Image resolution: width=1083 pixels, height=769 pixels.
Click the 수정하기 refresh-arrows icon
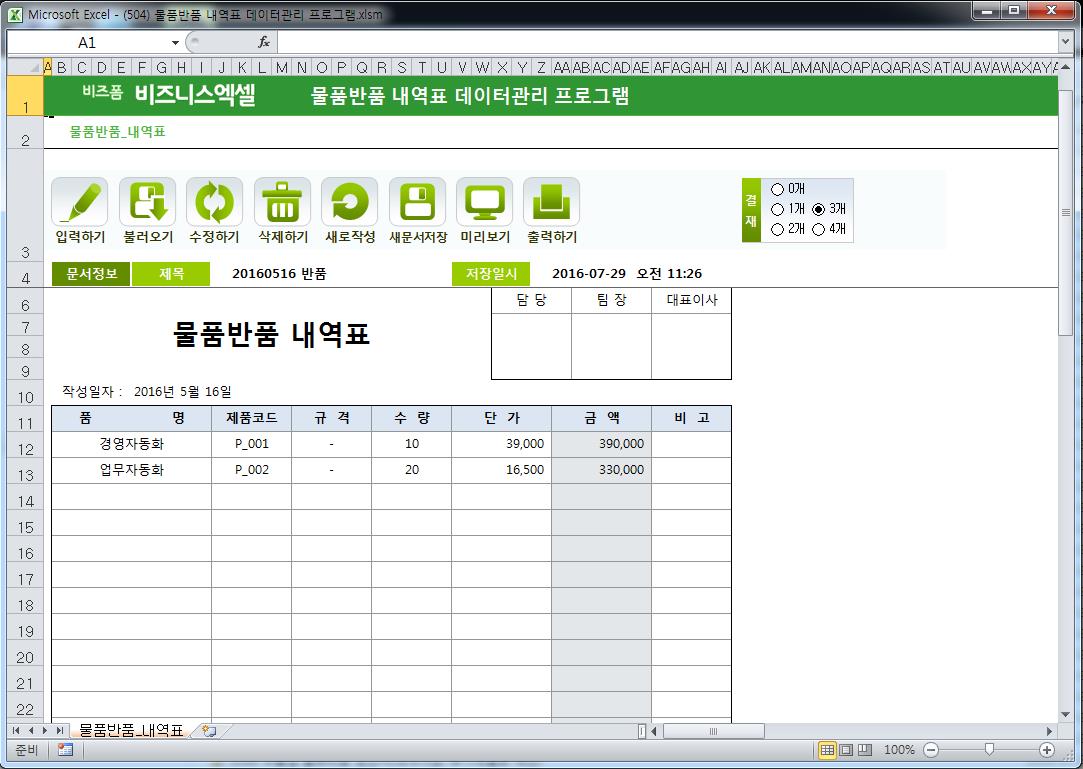tap(215, 202)
